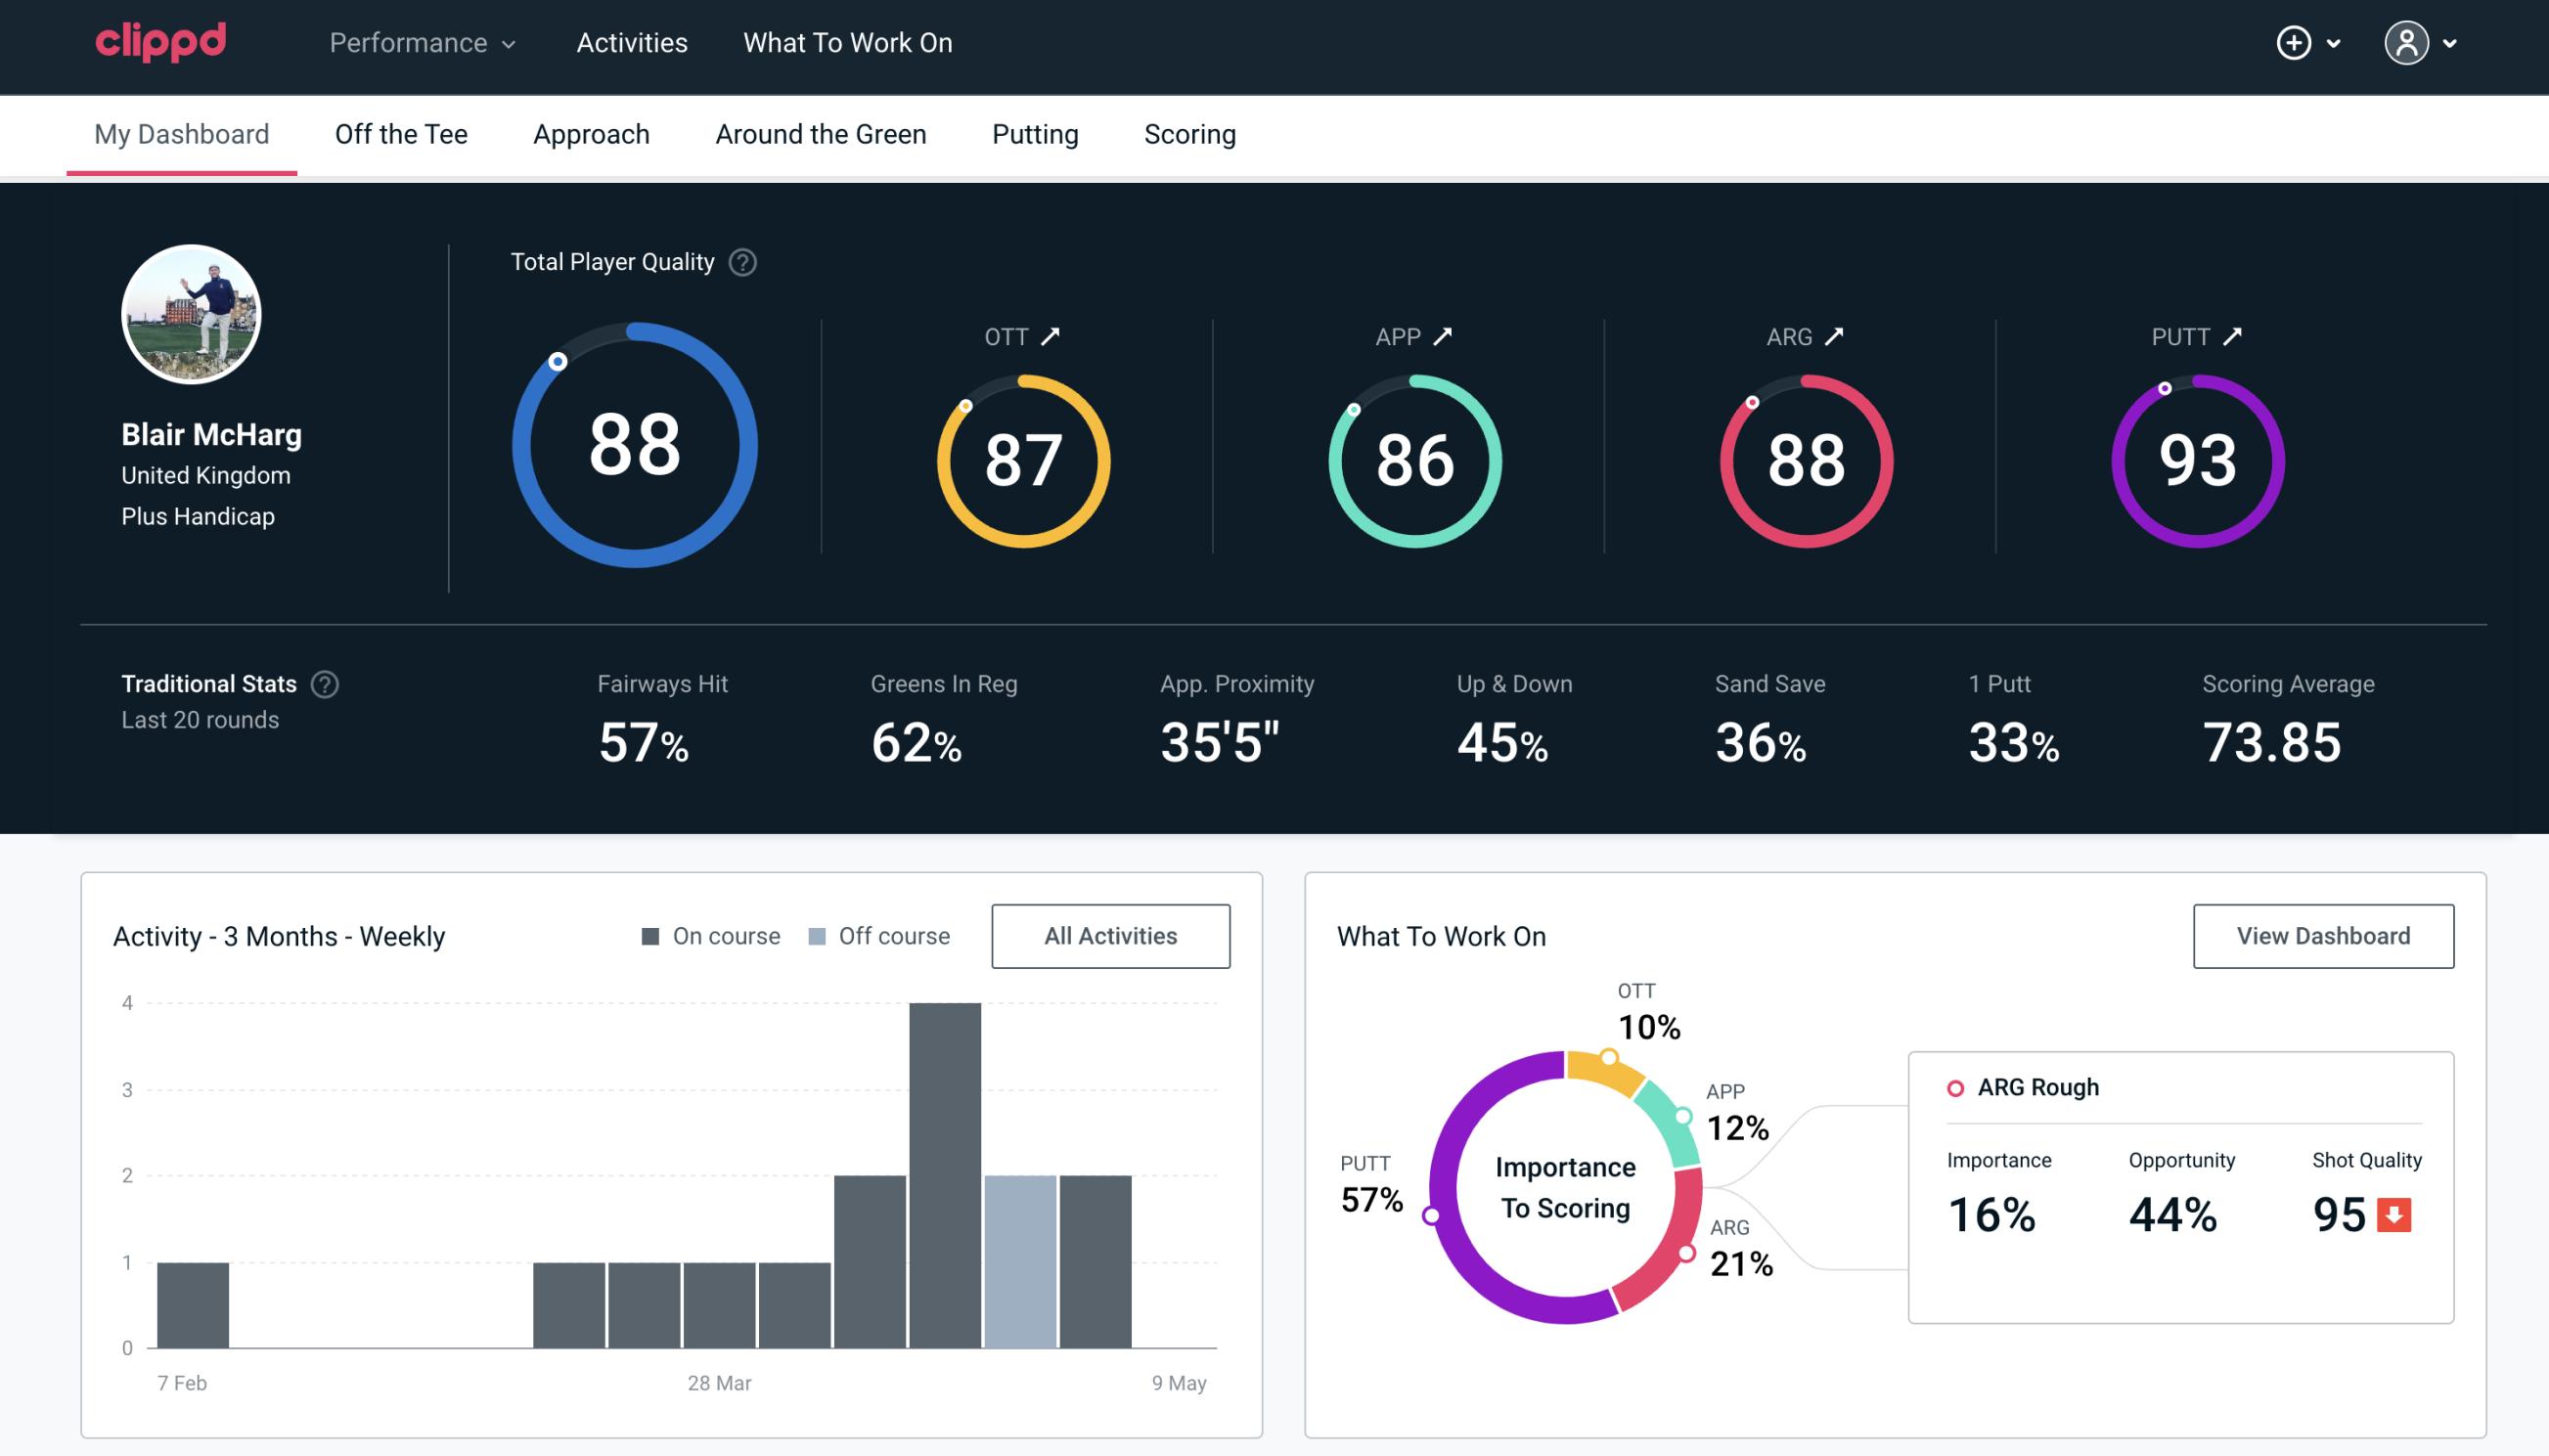Click the All Activities button

click(x=1110, y=935)
